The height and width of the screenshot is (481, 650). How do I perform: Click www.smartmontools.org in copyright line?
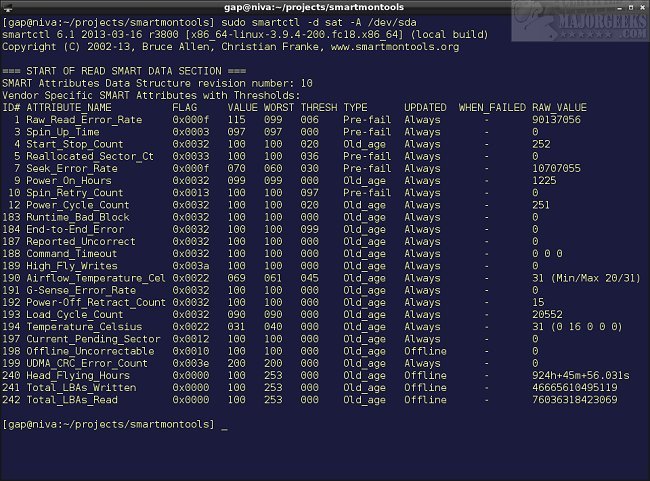[x=395, y=47]
